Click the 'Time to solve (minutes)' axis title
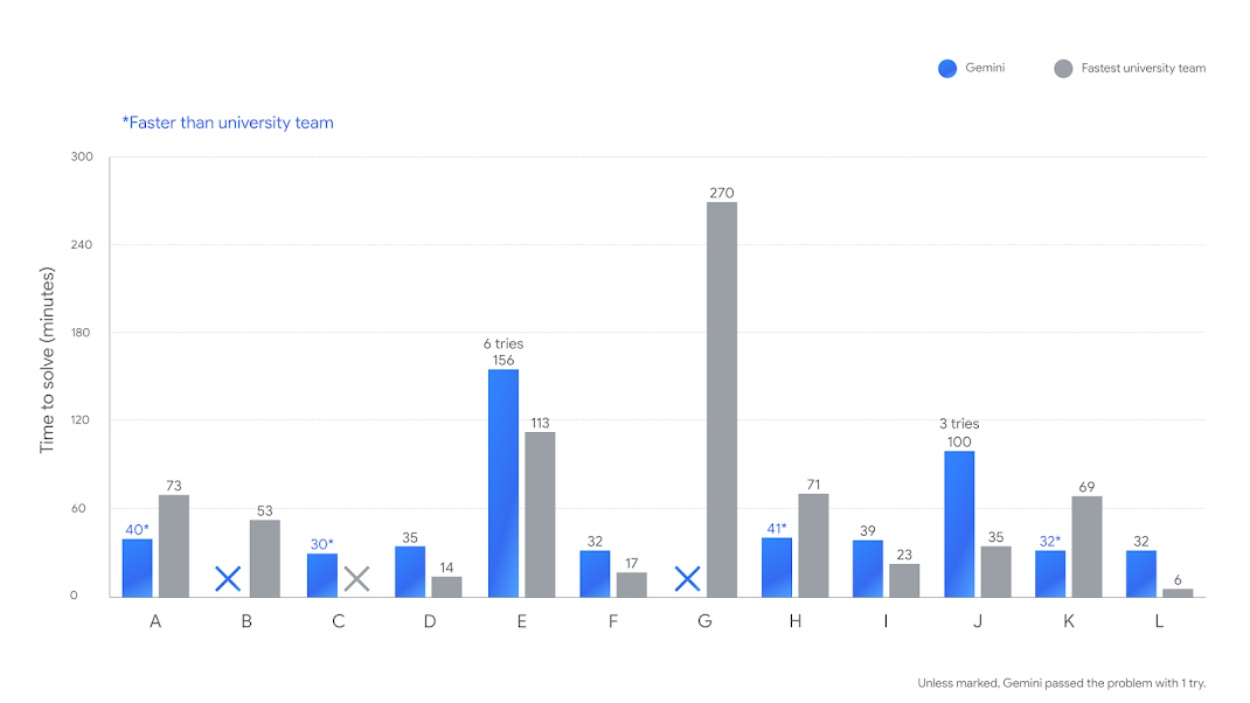The image size is (1250, 703). point(46,361)
